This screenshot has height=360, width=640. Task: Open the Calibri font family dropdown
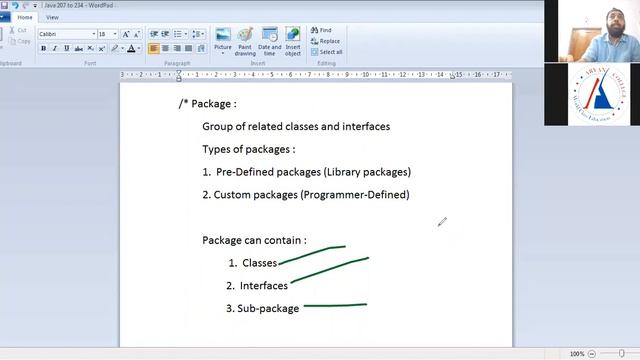(x=93, y=34)
